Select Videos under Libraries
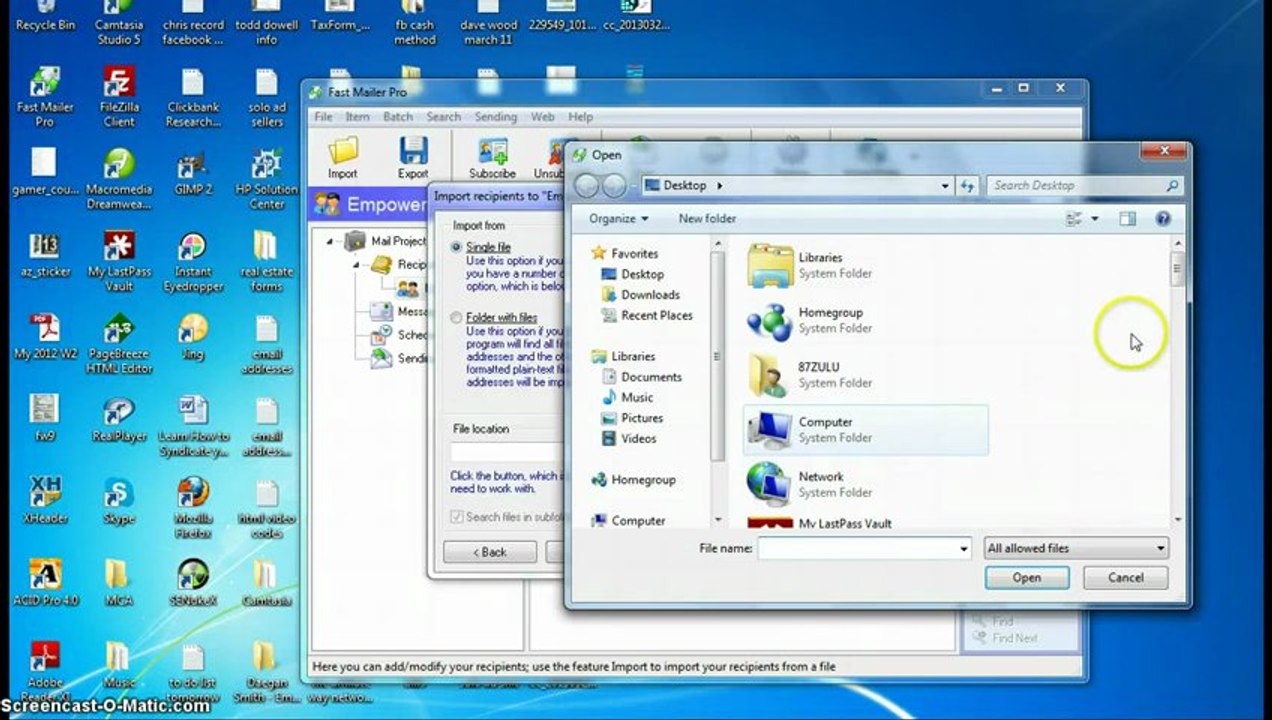This screenshot has width=1272, height=720. click(639, 439)
